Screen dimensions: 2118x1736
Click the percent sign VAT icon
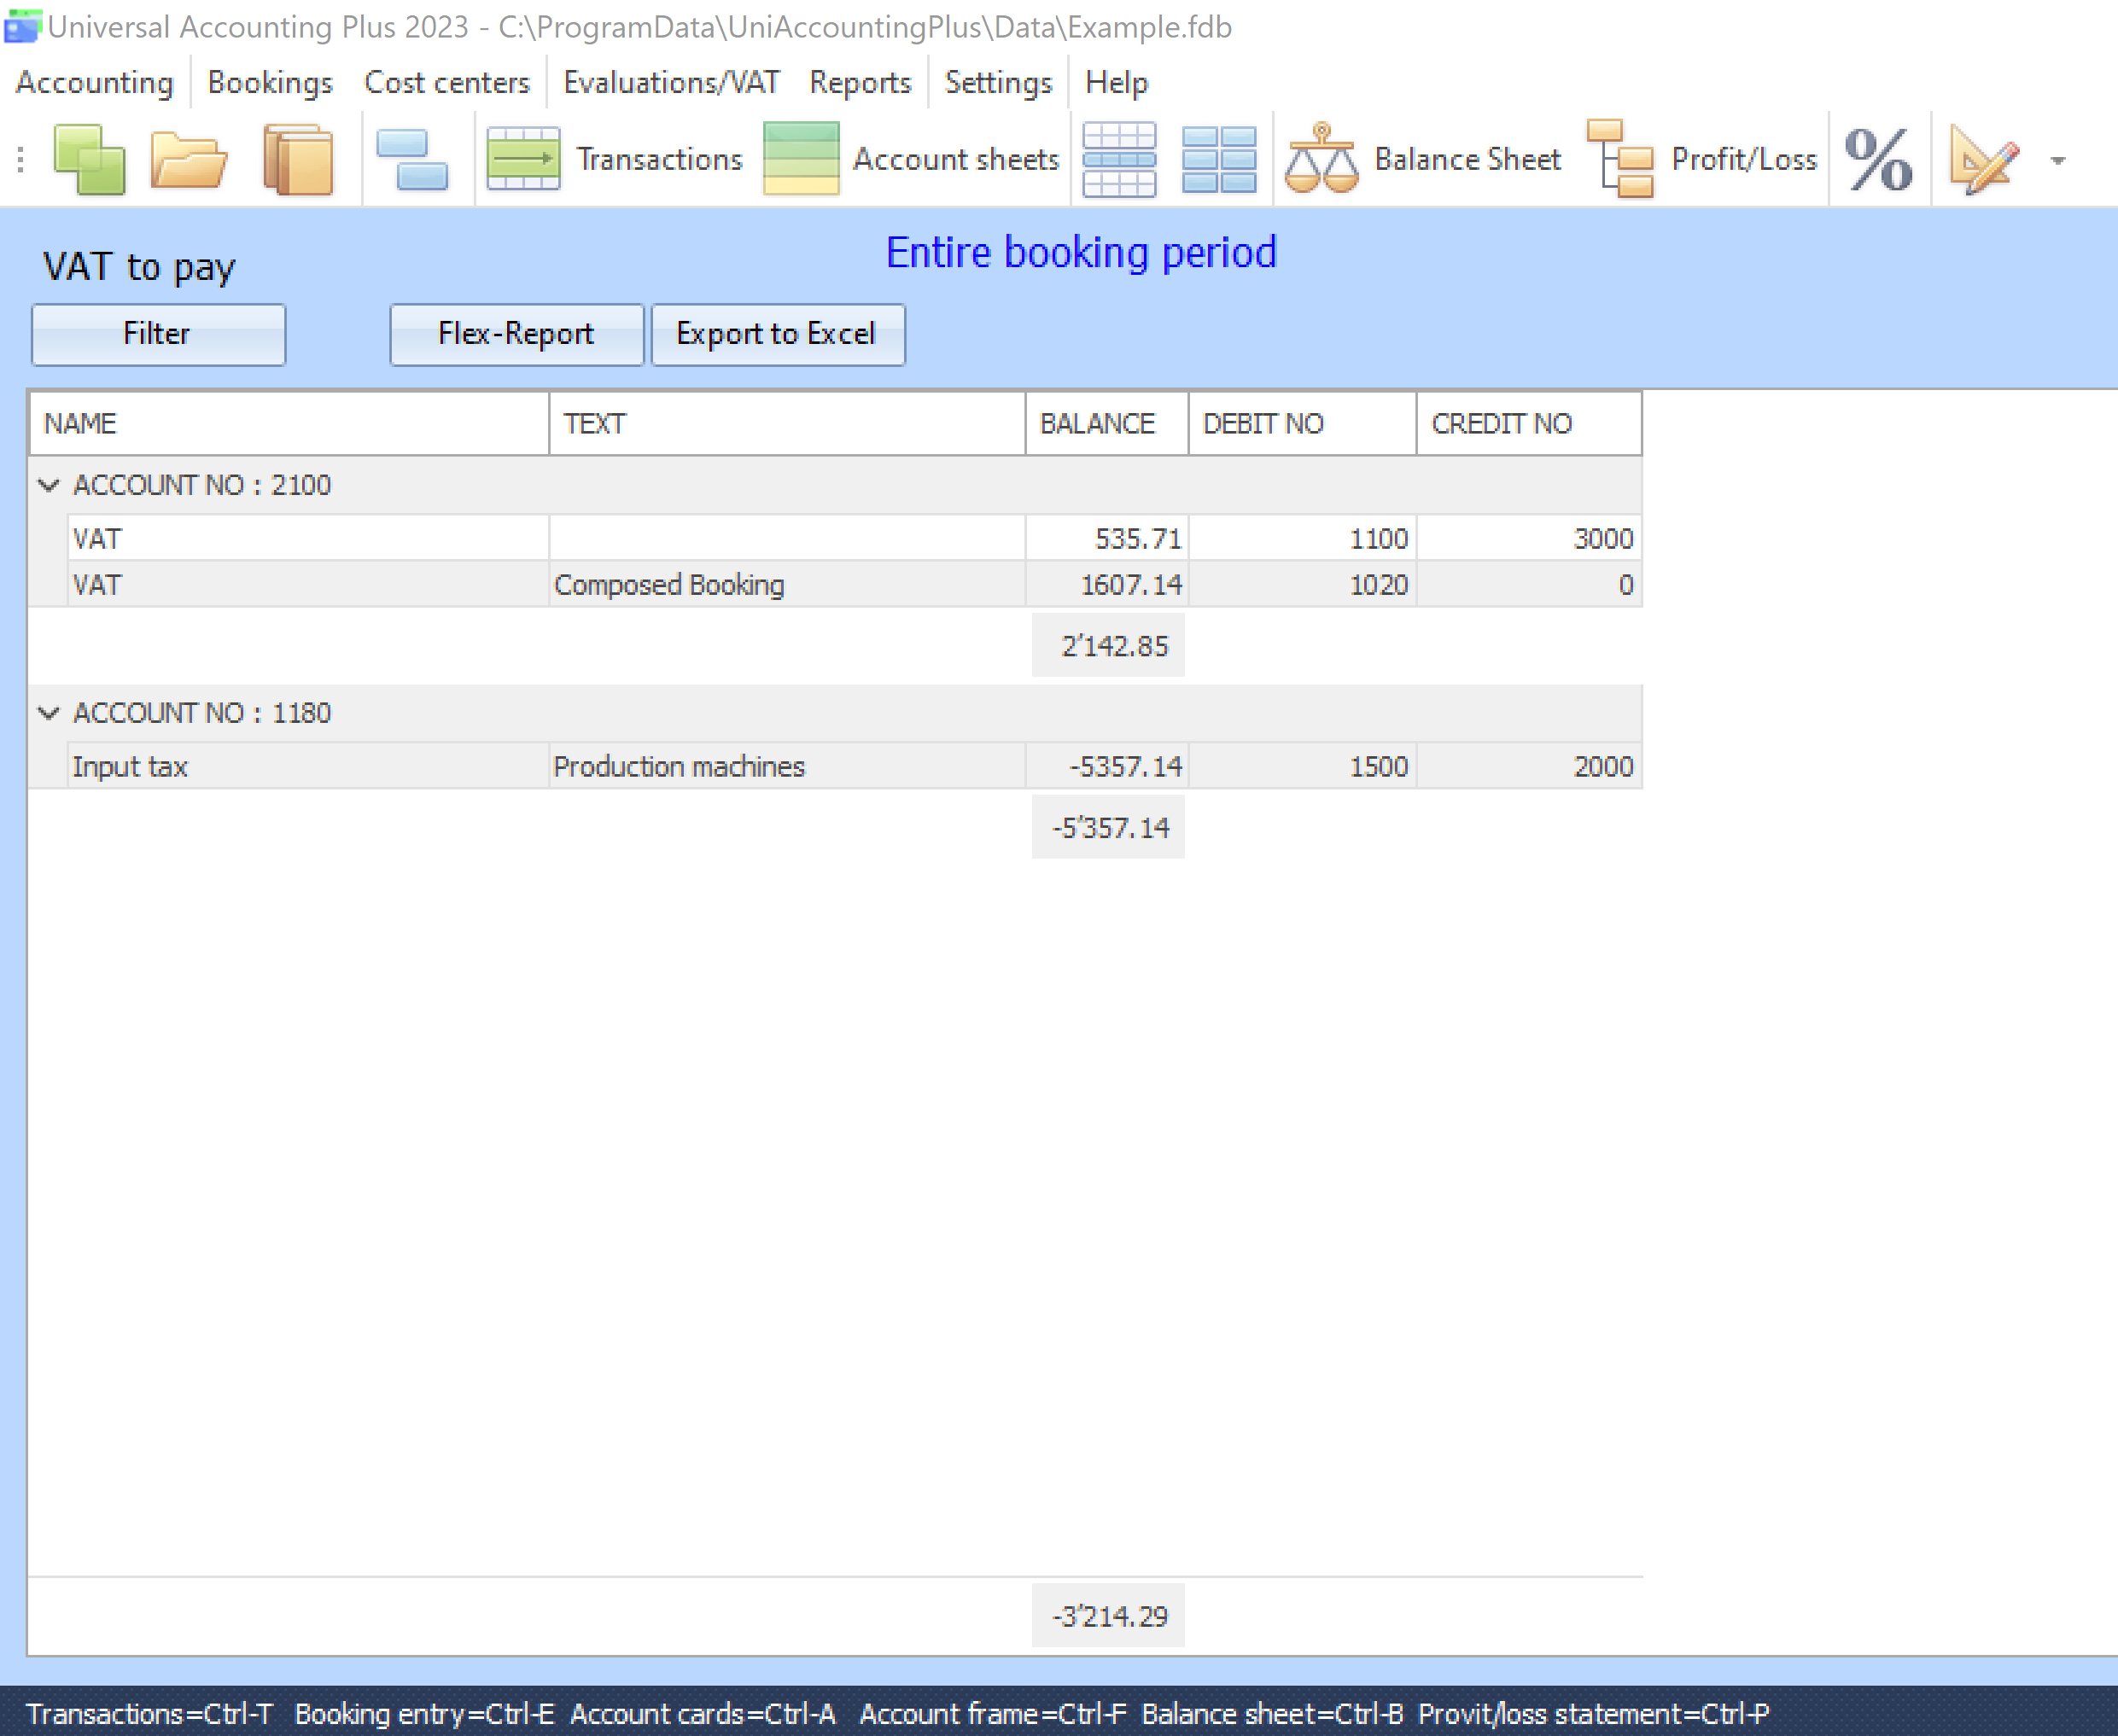(1878, 159)
